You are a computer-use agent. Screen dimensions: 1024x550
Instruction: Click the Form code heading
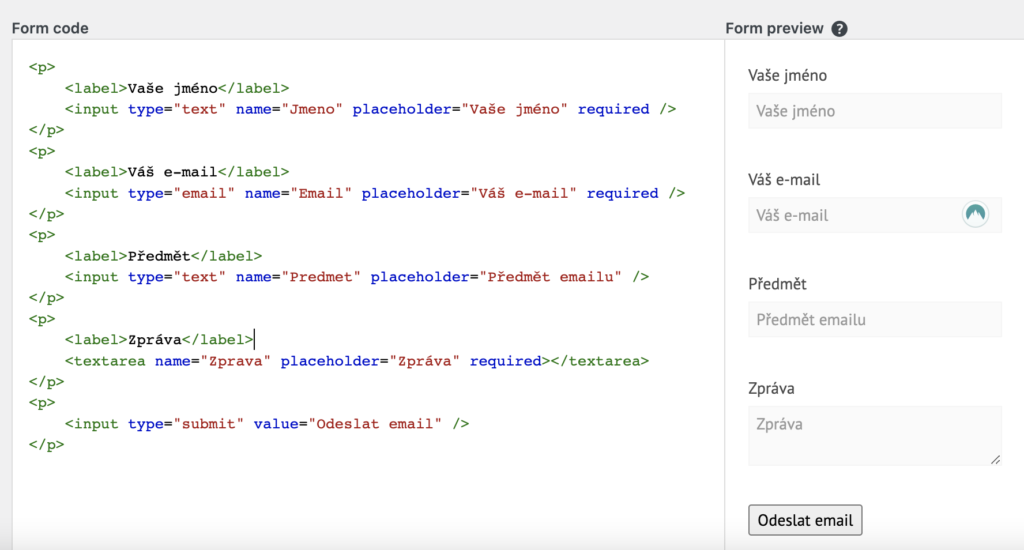[x=50, y=28]
